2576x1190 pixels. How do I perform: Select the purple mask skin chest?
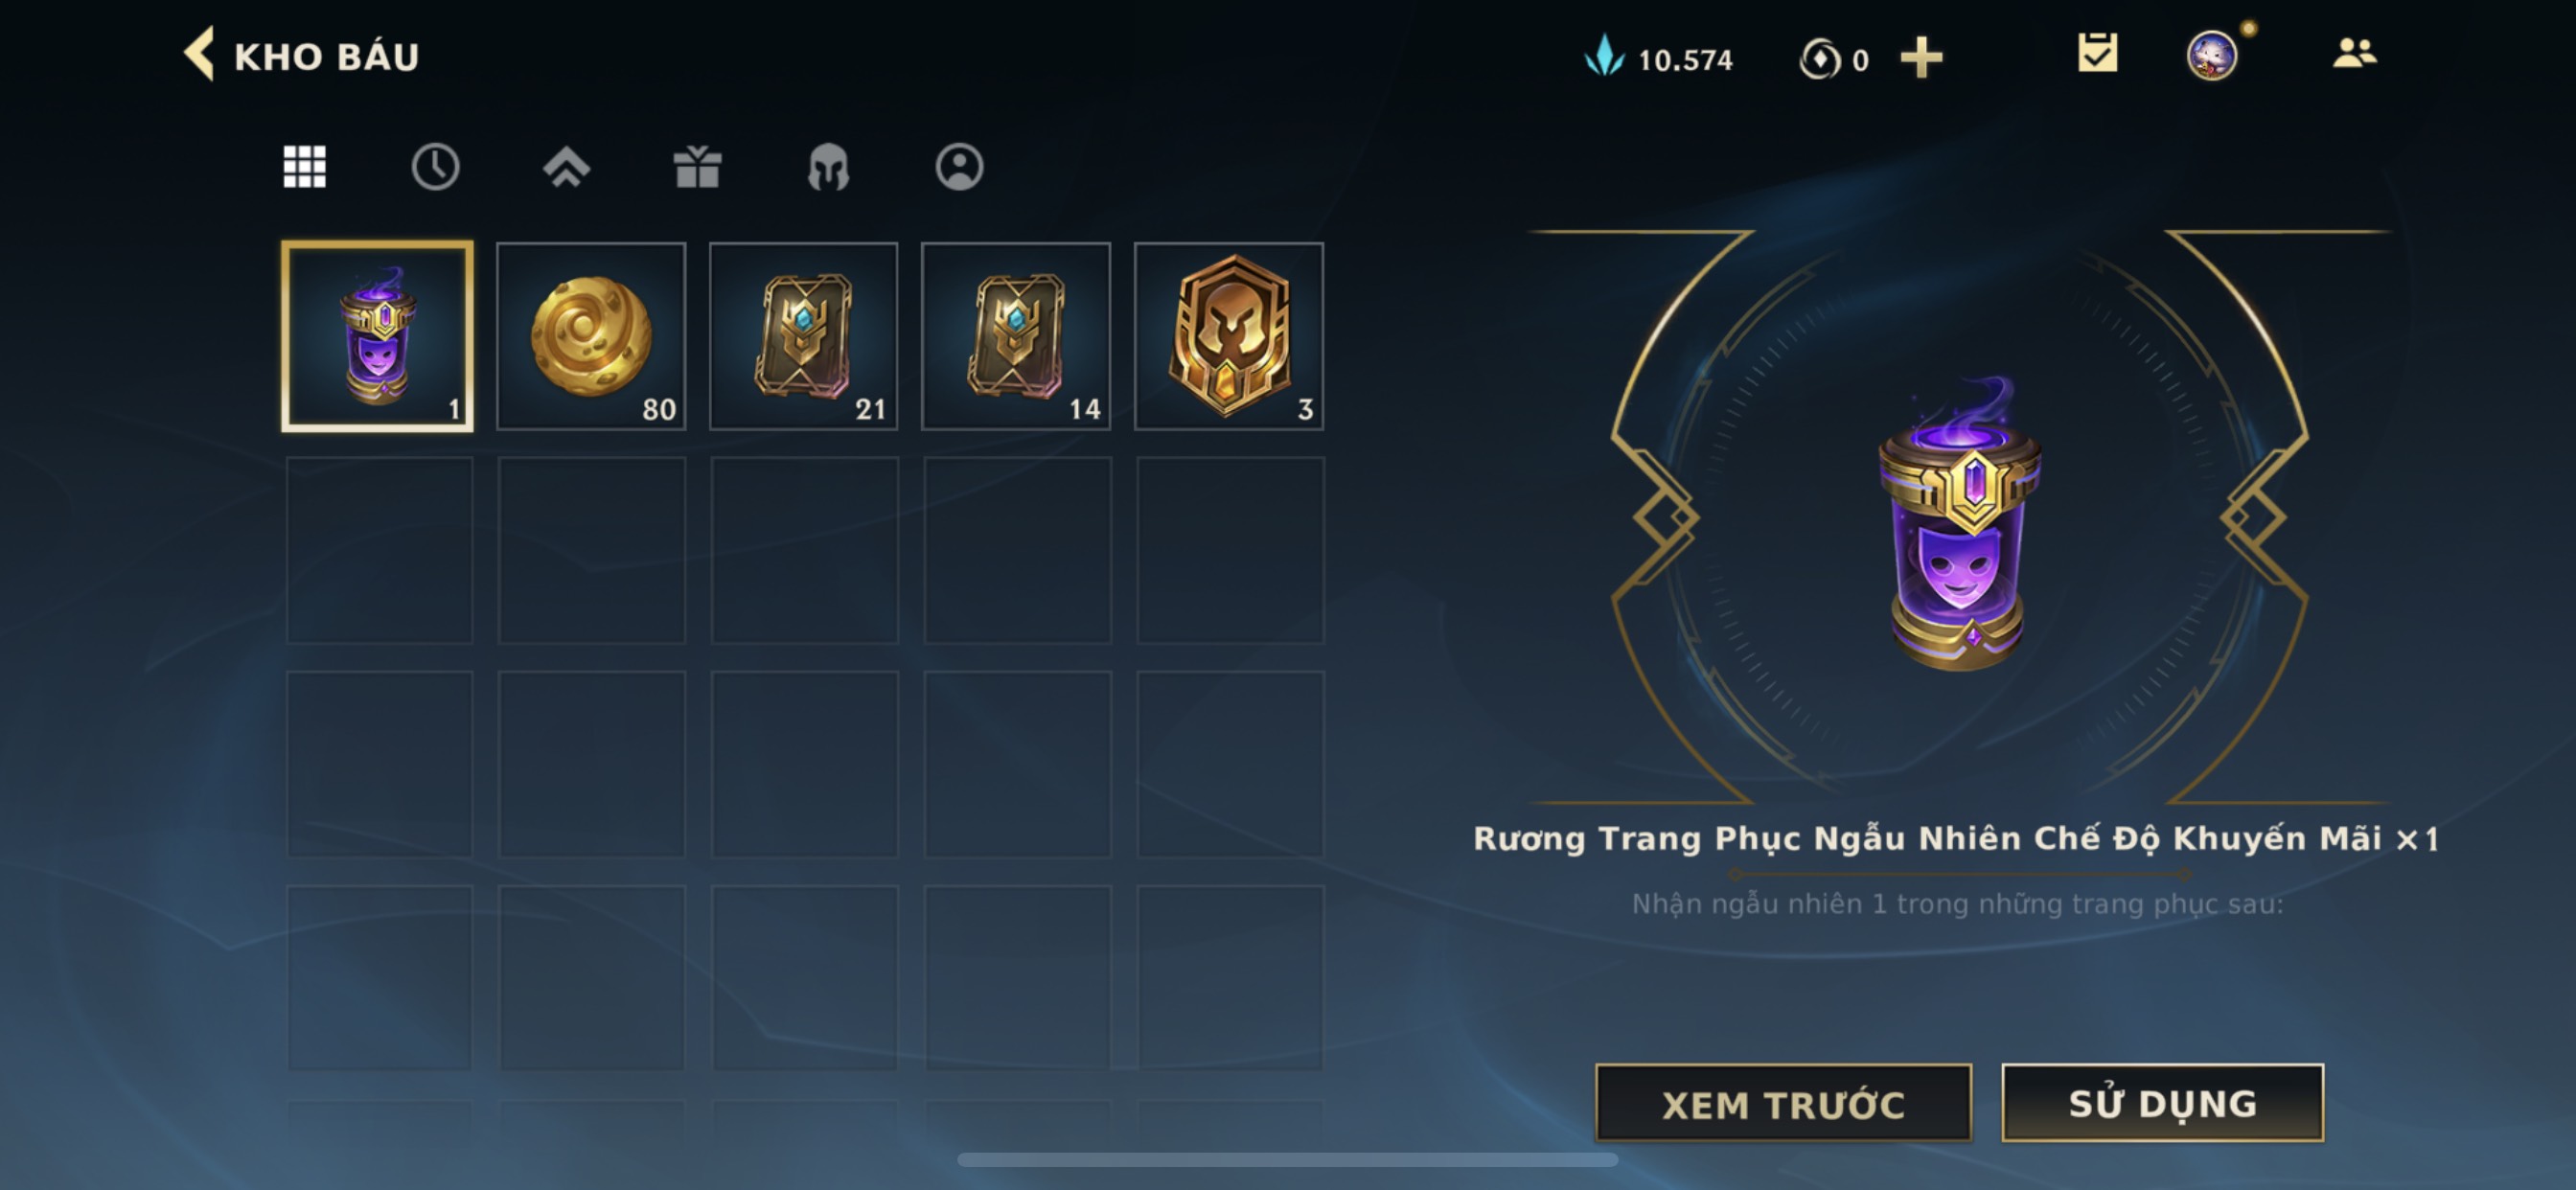(x=377, y=336)
